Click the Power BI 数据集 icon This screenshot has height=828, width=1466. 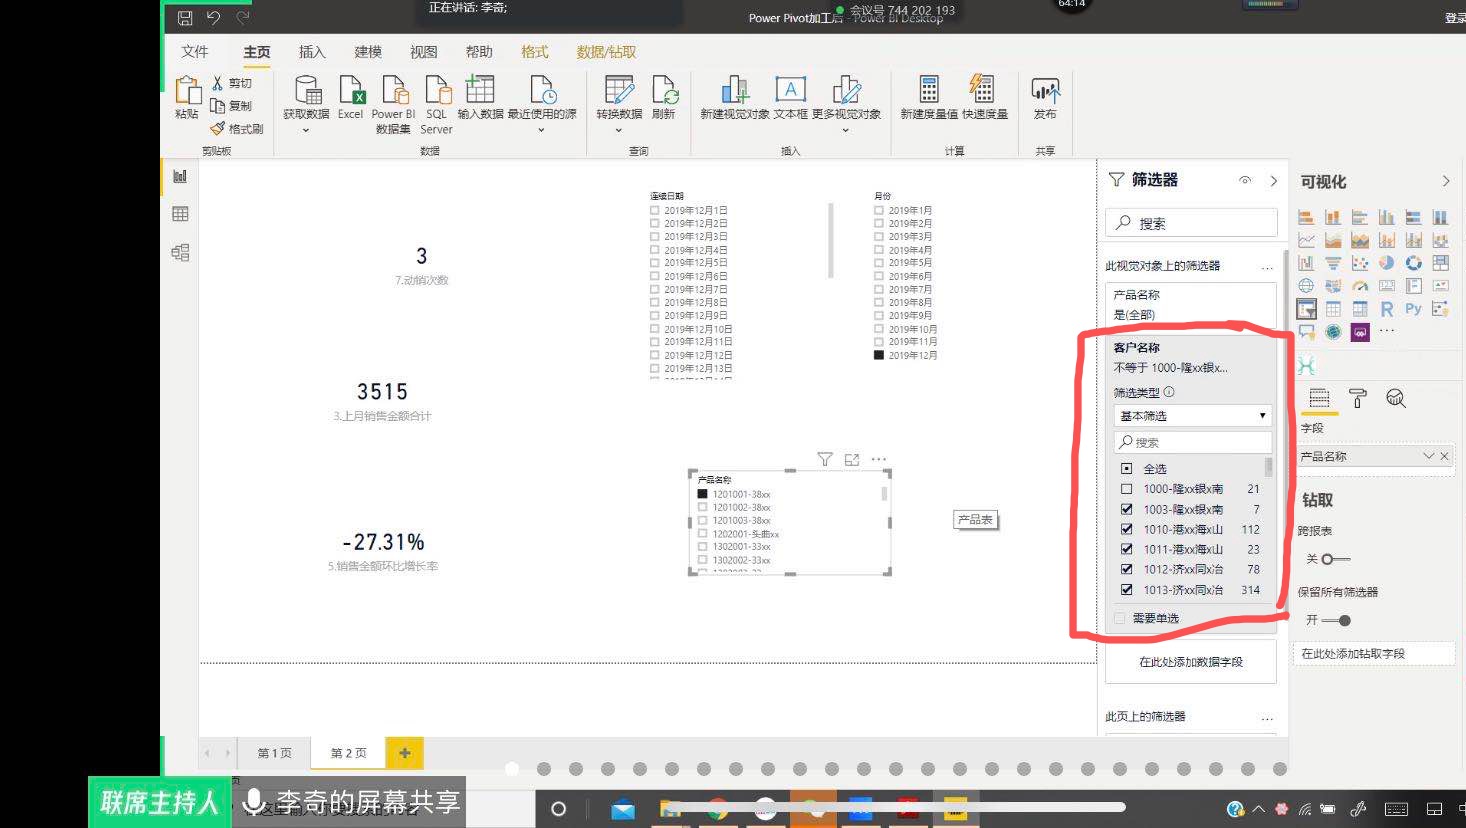click(394, 90)
